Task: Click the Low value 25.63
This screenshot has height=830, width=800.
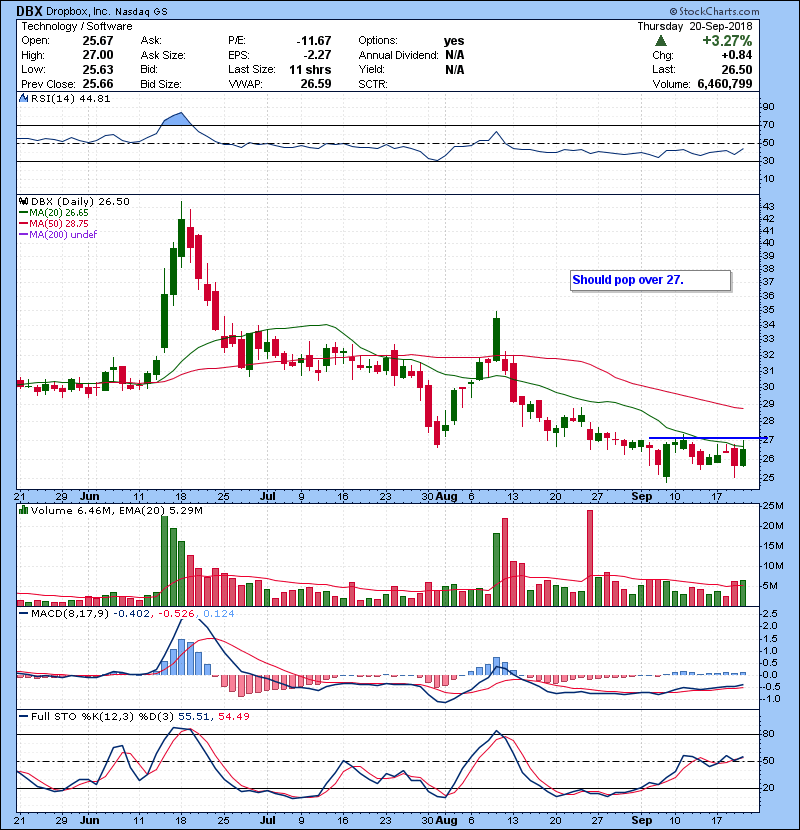Action: pos(98,69)
